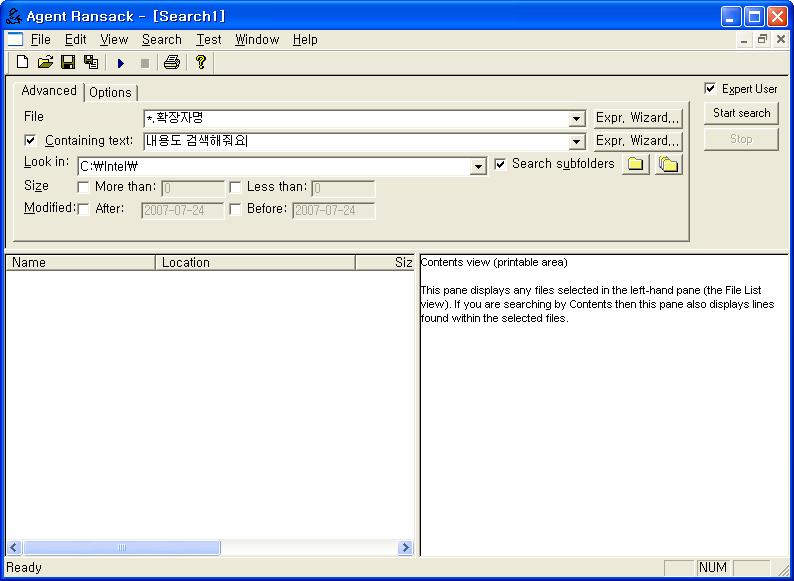Click the horizontal scrollbar thumb in results list
Image resolution: width=794 pixels, height=581 pixels.
pos(122,548)
